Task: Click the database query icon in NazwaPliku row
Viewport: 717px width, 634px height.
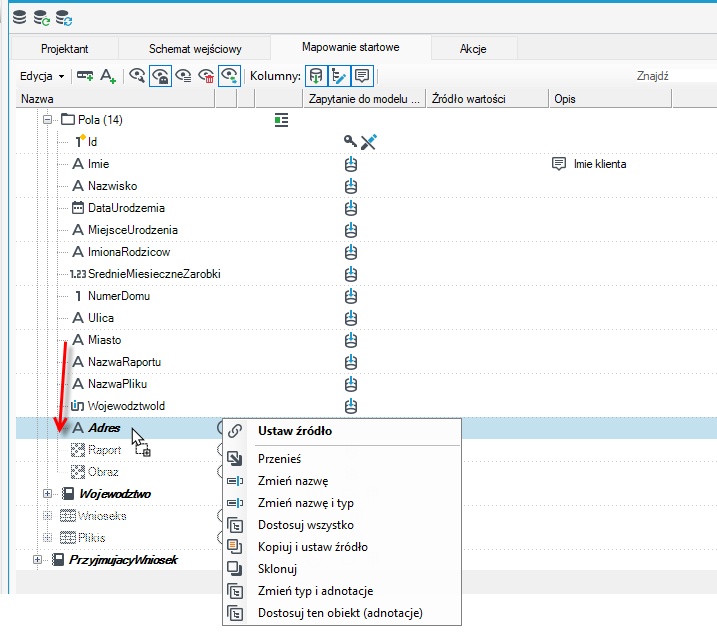Action: click(x=351, y=383)
